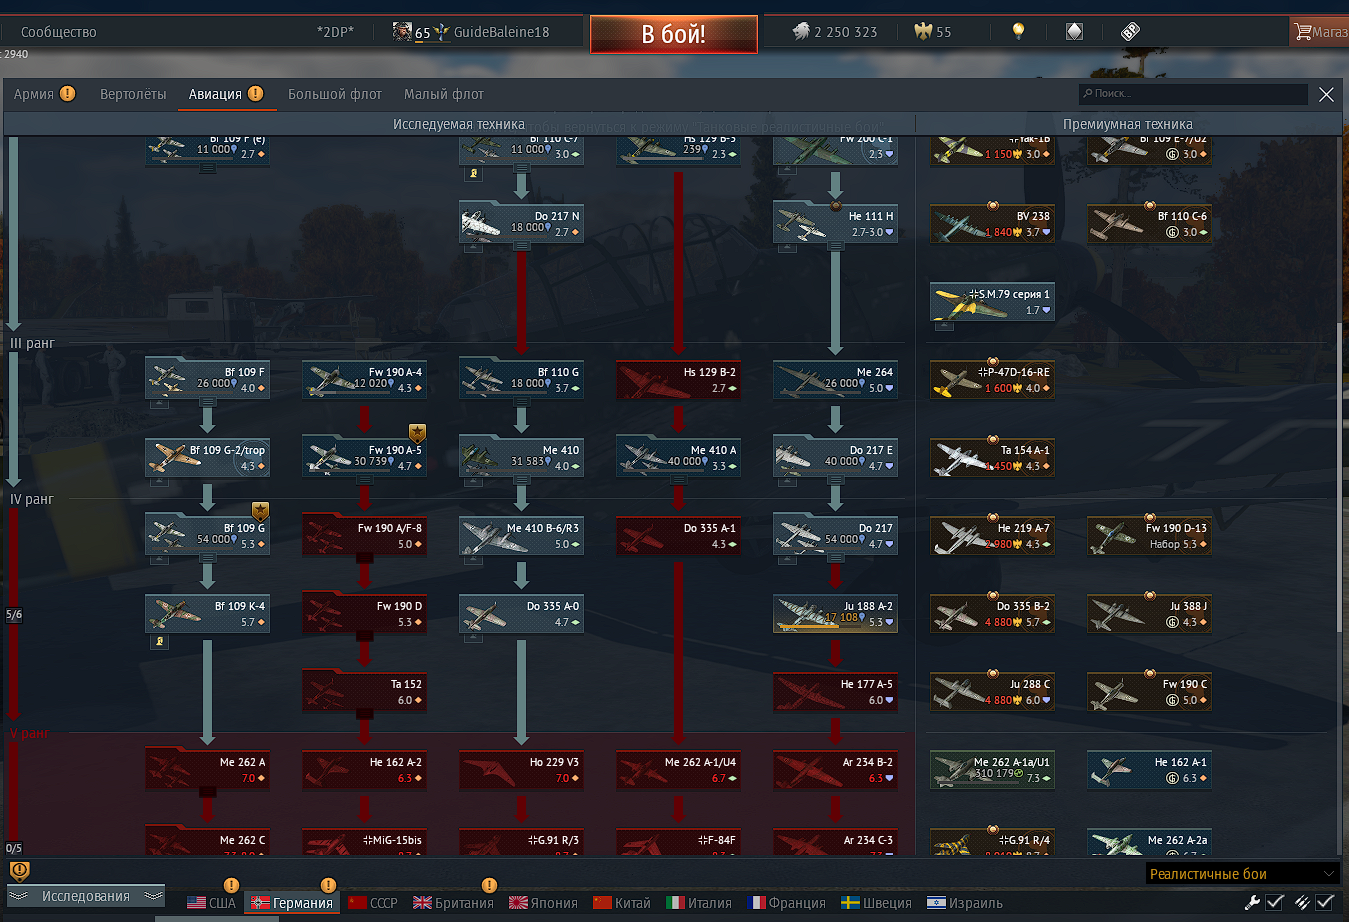Expand the group under Fw 190 A-5
This screenshot has width=1349, height=922.
pos(364,480)
